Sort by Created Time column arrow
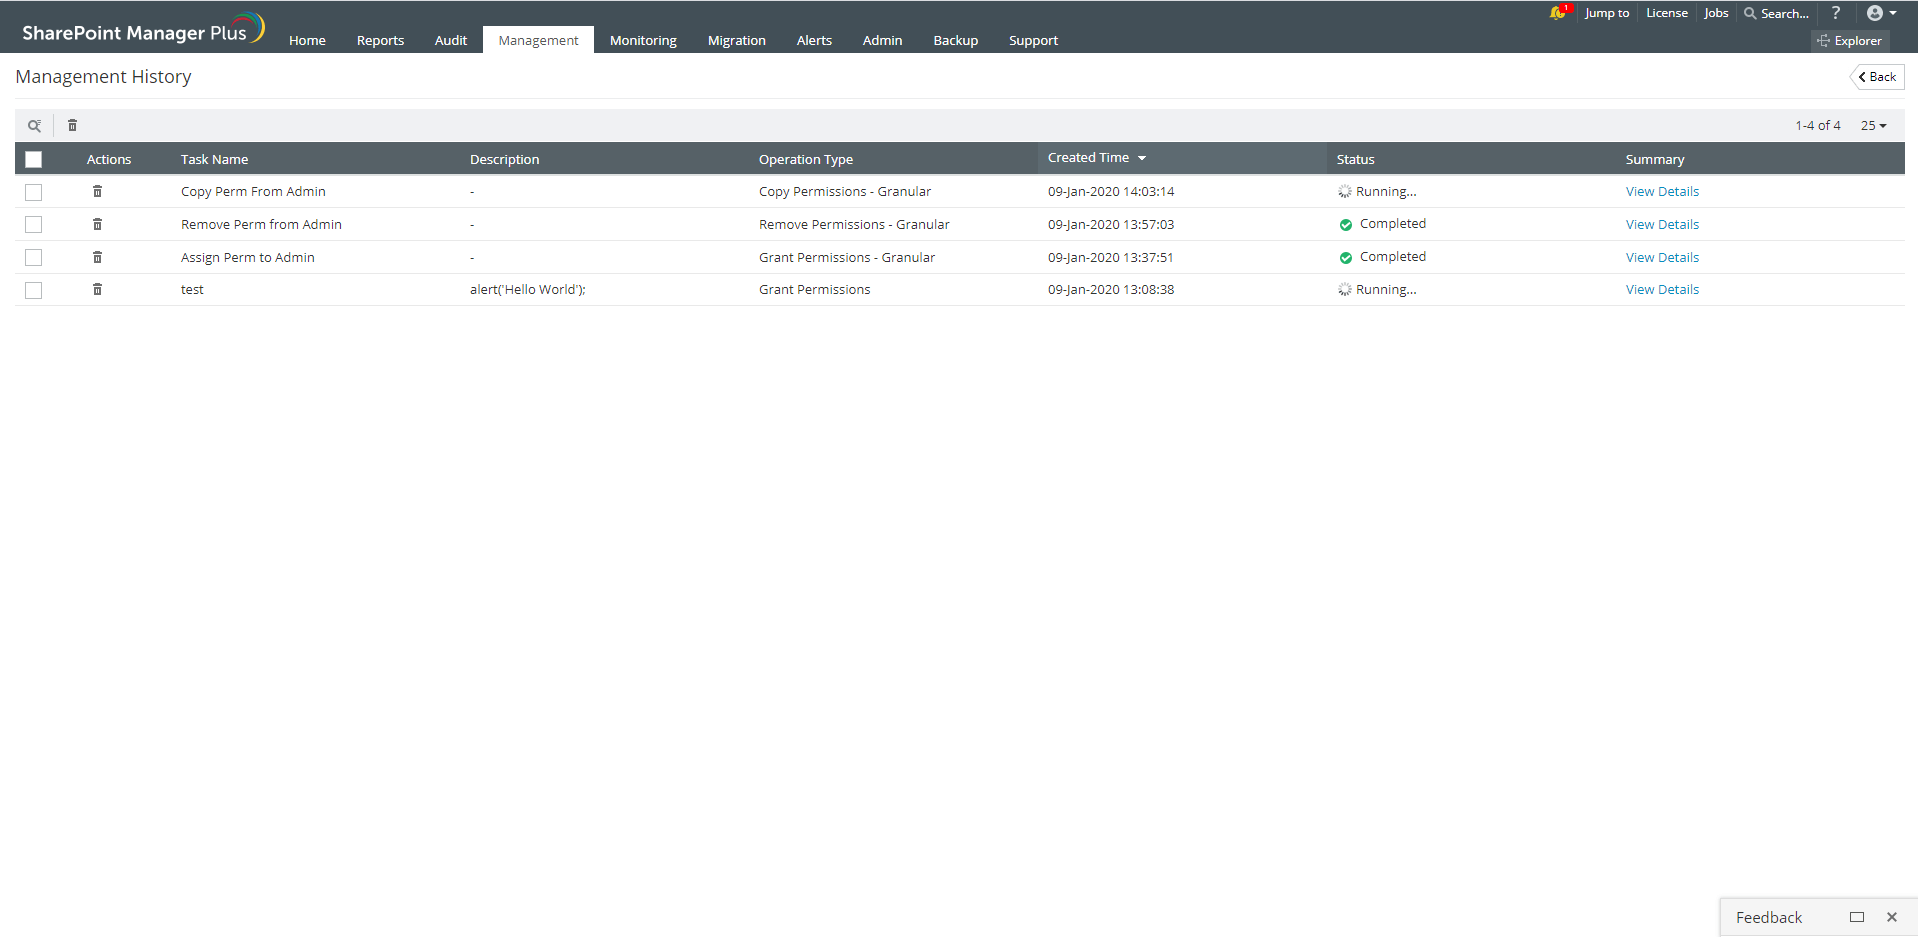 click(1142, 158)
